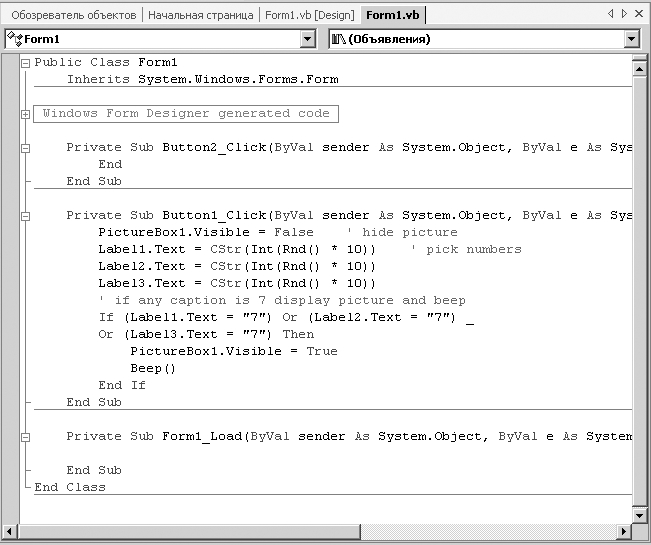The image size is (651, 545).
Task: Collapse the Public Class Form1 block
Action: pyautogui.click(x=26, y=63)
